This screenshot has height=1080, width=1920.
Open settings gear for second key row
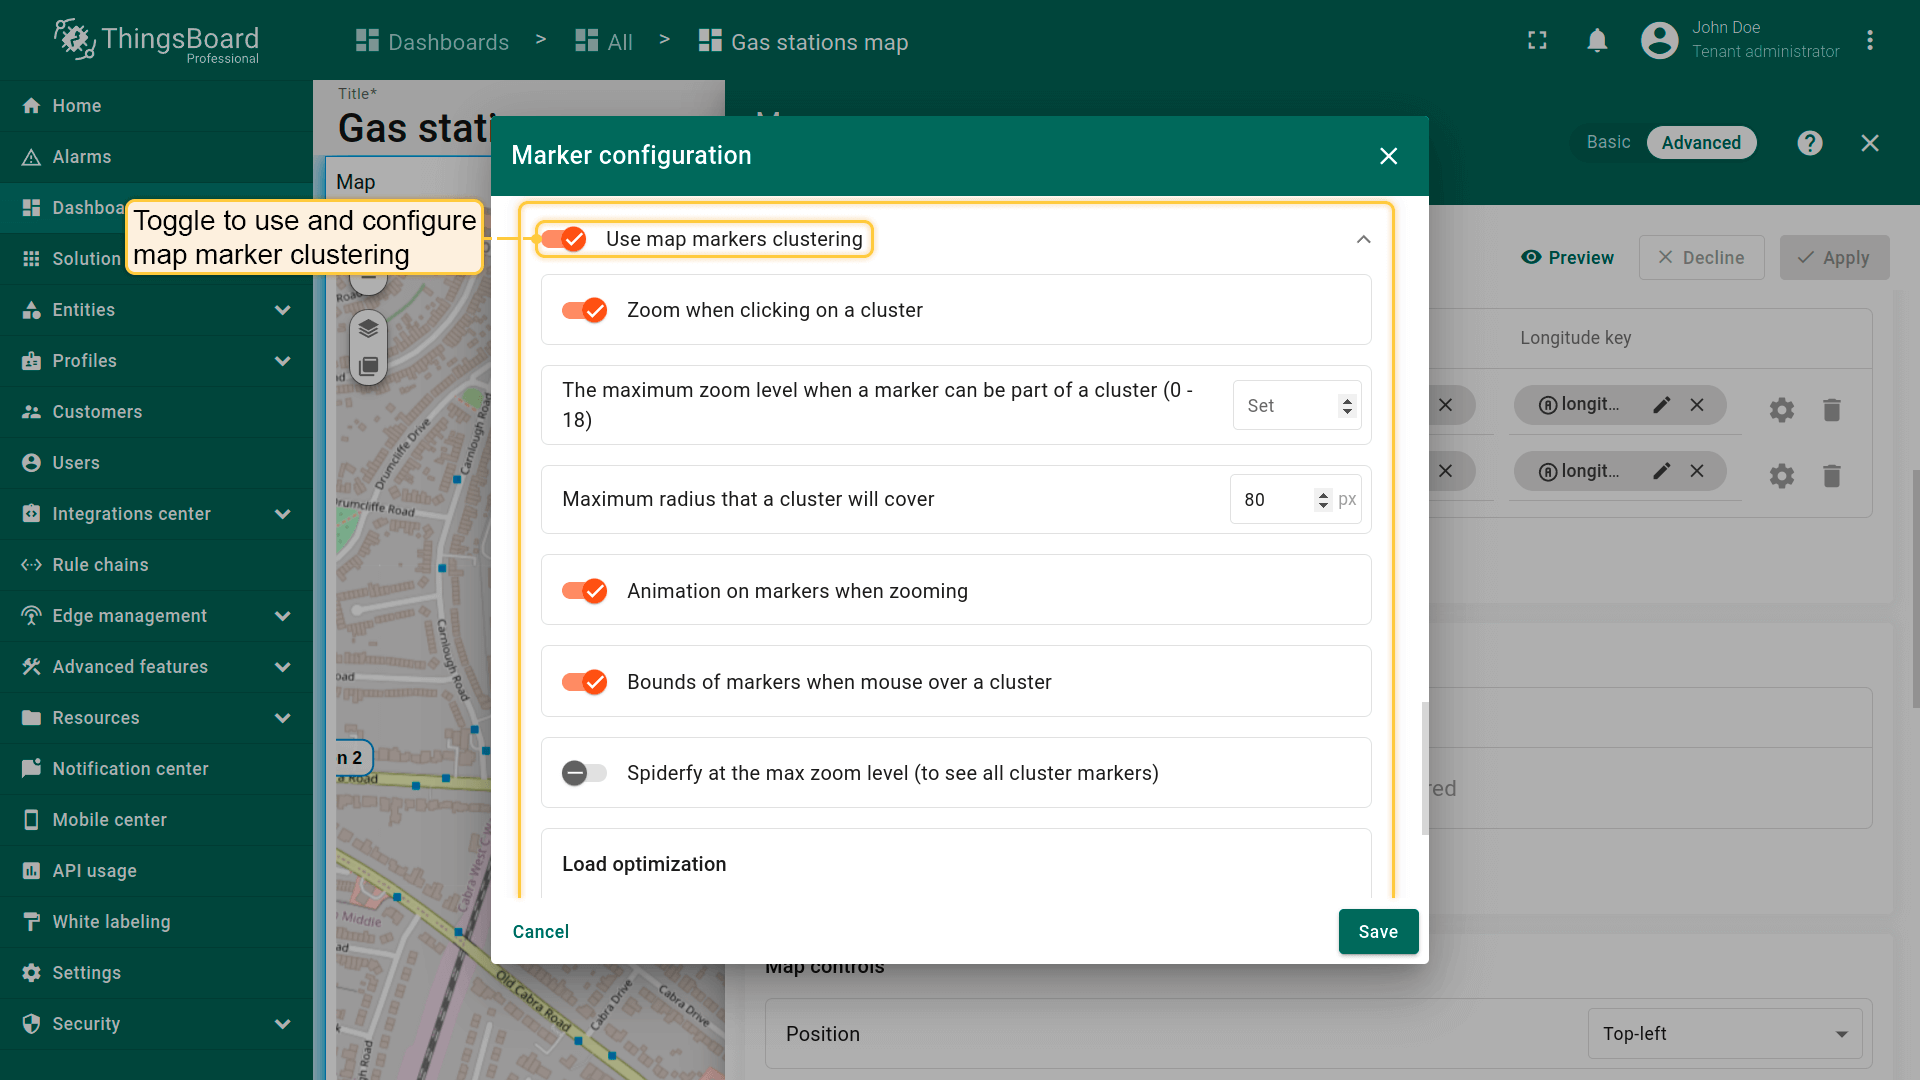point(1781,476)
